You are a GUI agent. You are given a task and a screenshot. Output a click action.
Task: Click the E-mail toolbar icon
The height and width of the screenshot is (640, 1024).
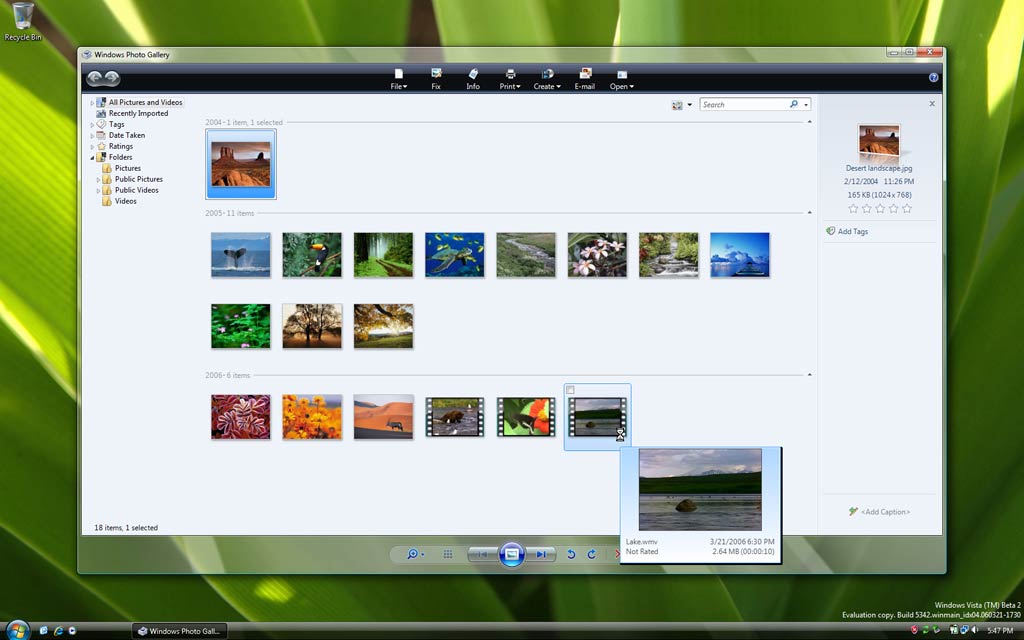point(585,79)
